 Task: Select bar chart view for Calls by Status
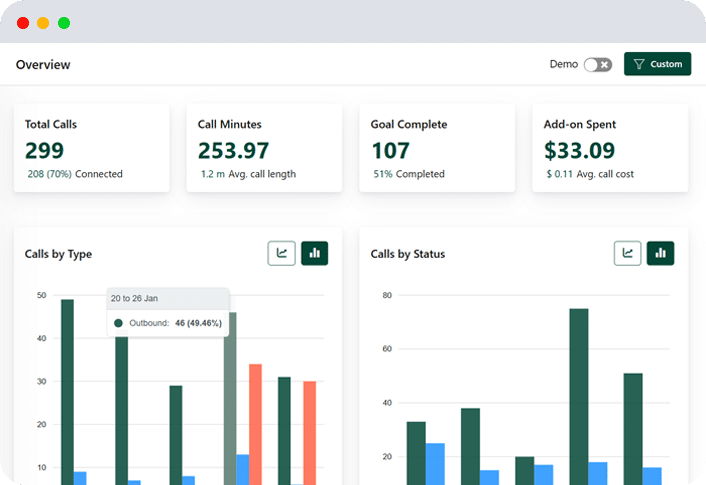click(x=661, y=254)
